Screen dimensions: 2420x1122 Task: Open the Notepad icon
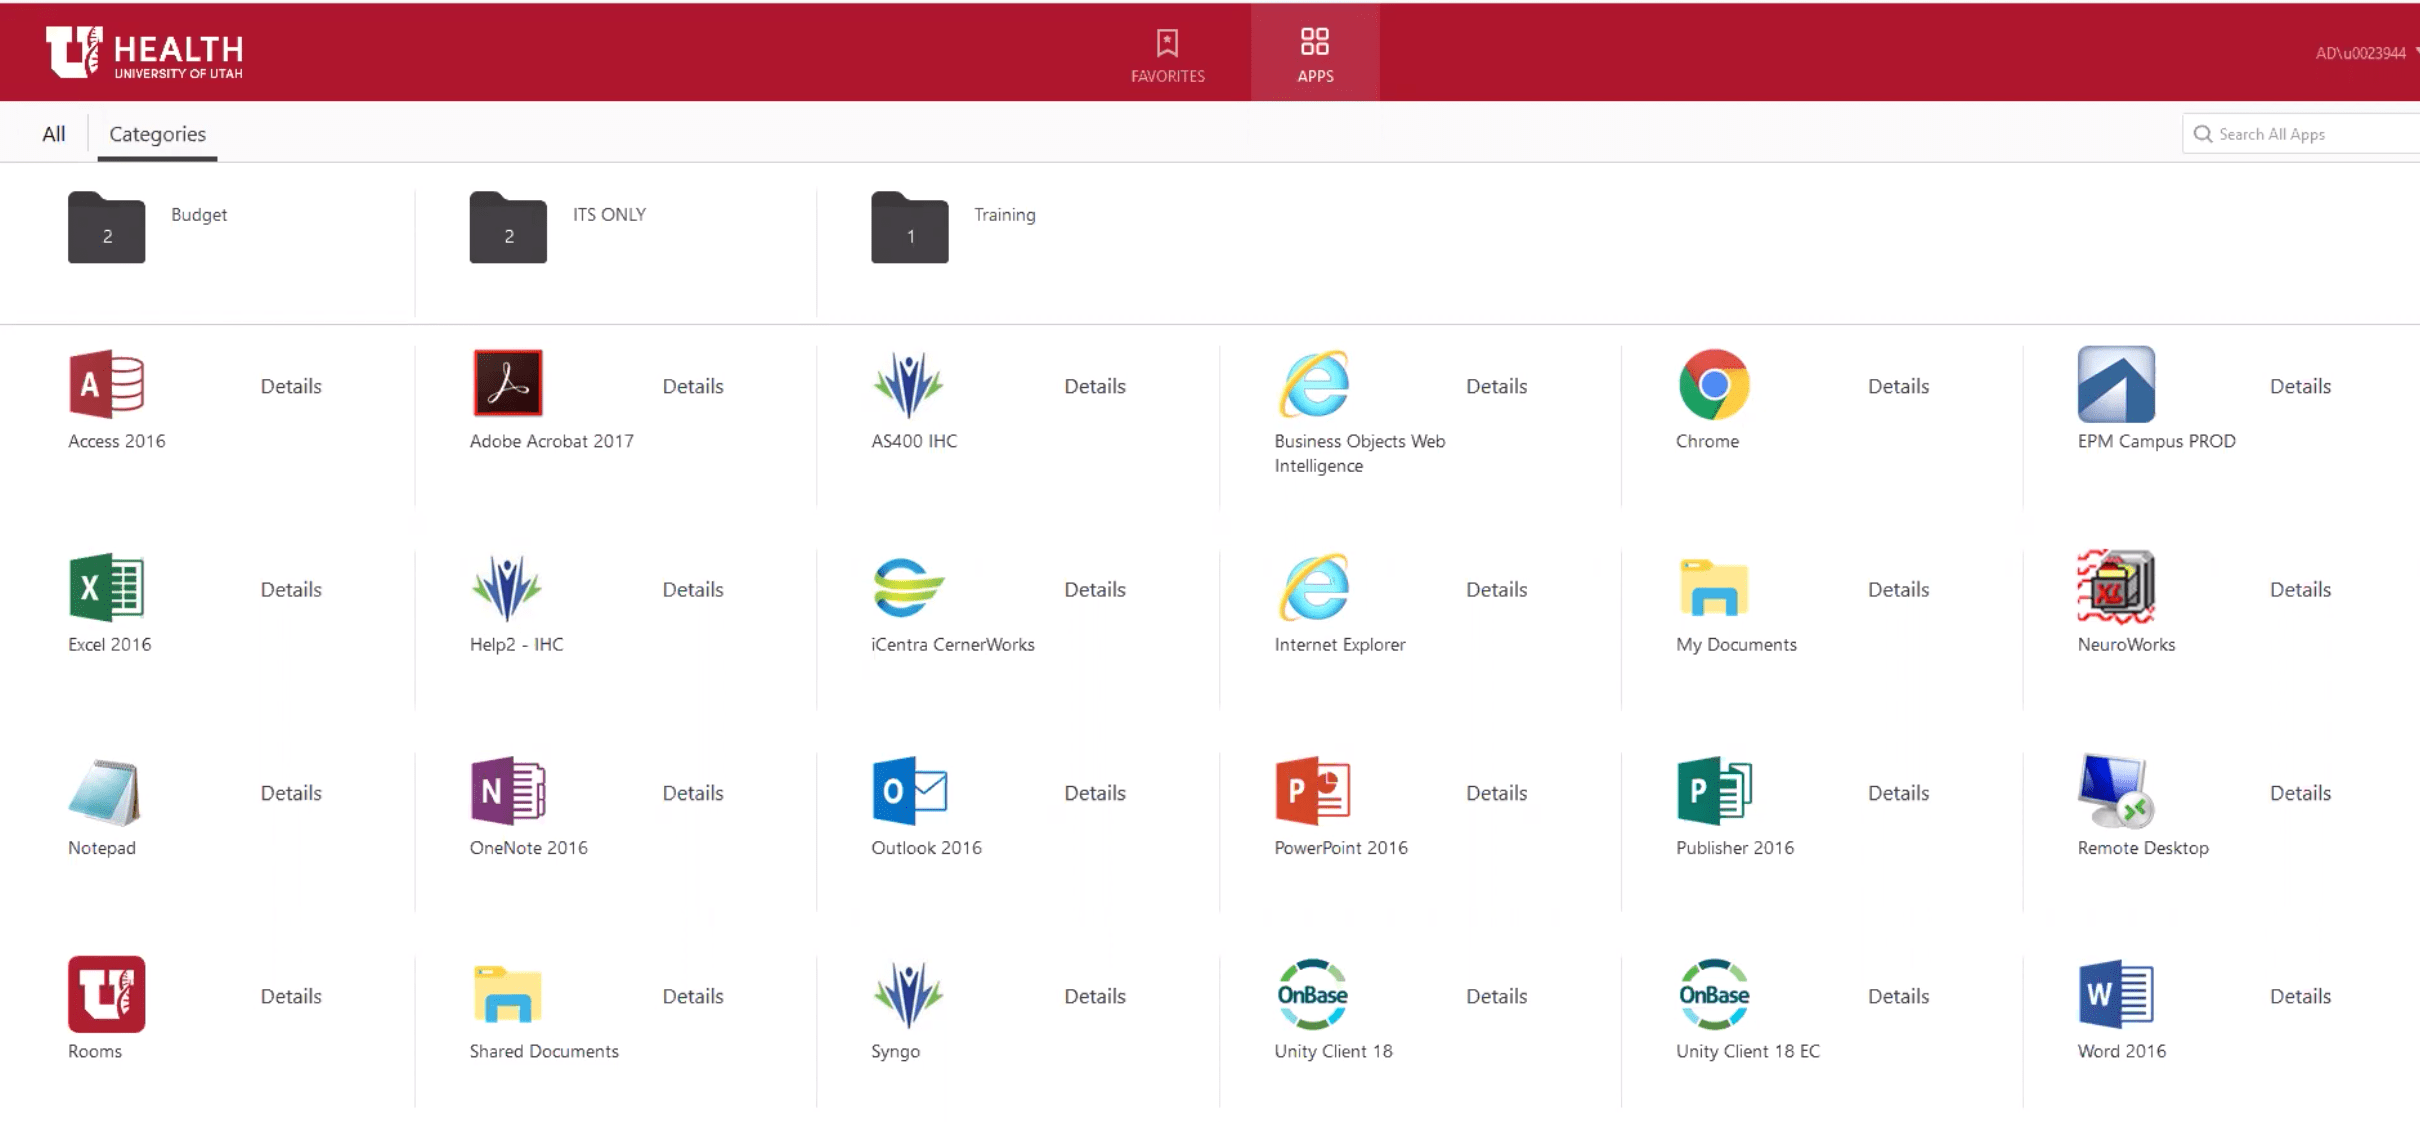(105, 791)
